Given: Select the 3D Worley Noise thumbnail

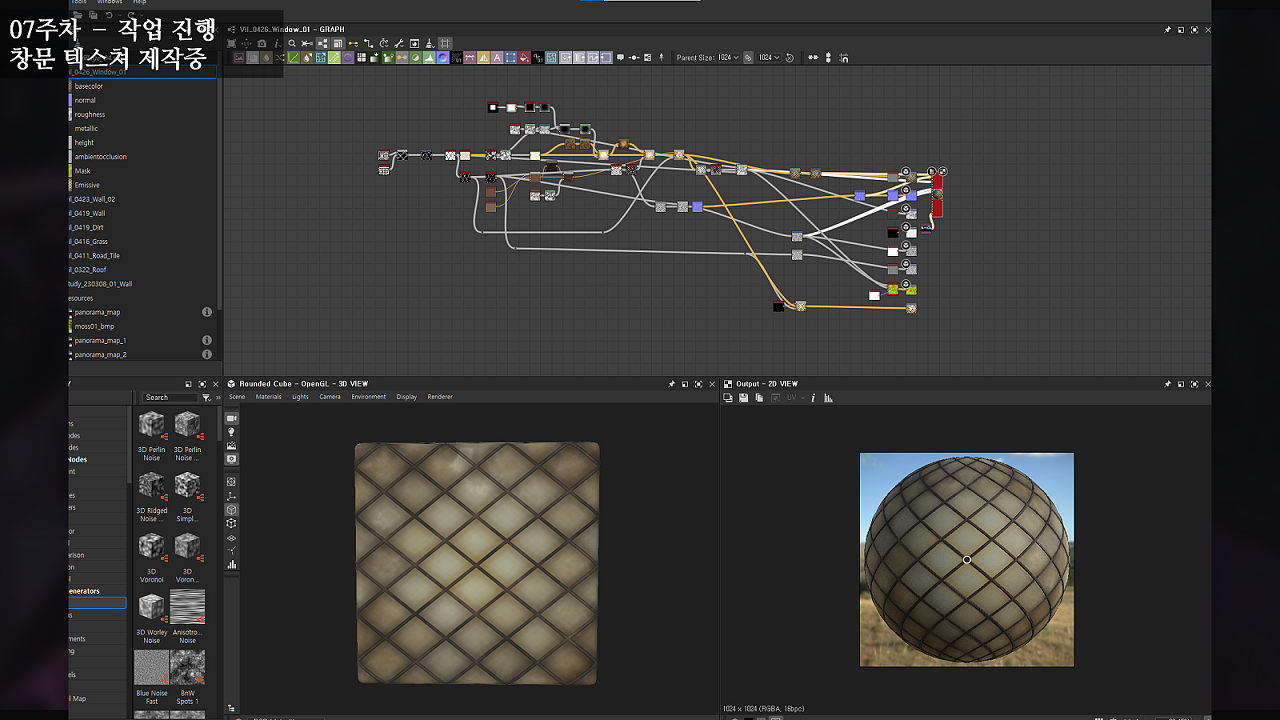Looking at the screenshot, I should (151, 606).
